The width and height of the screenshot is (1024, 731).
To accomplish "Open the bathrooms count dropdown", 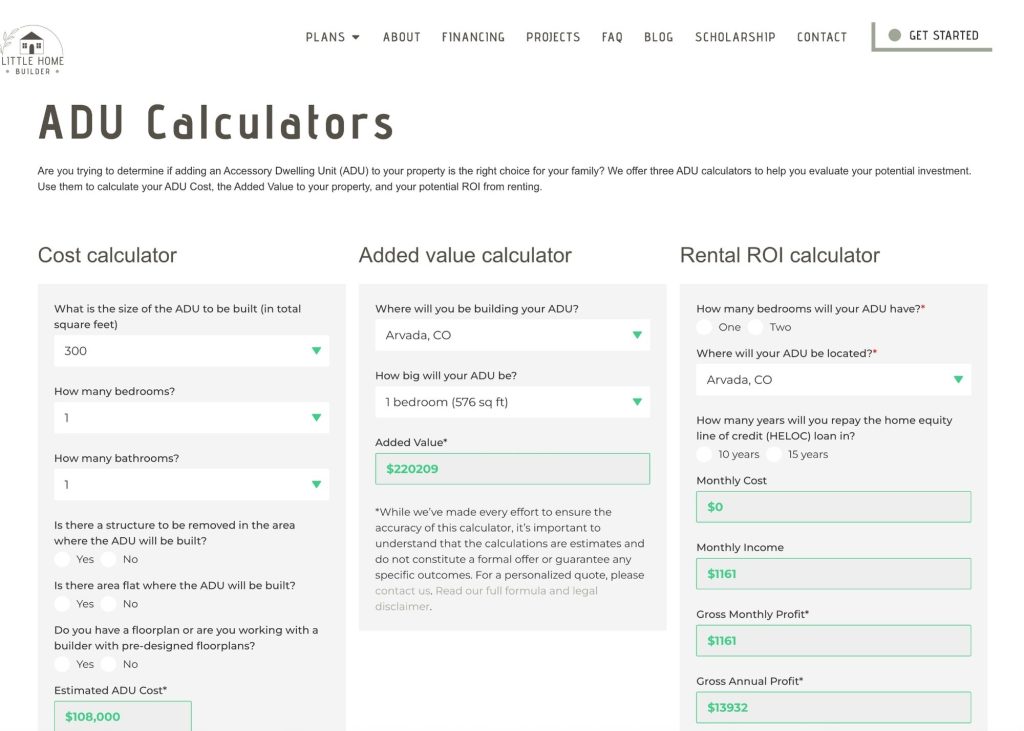I will coord(191,485).
